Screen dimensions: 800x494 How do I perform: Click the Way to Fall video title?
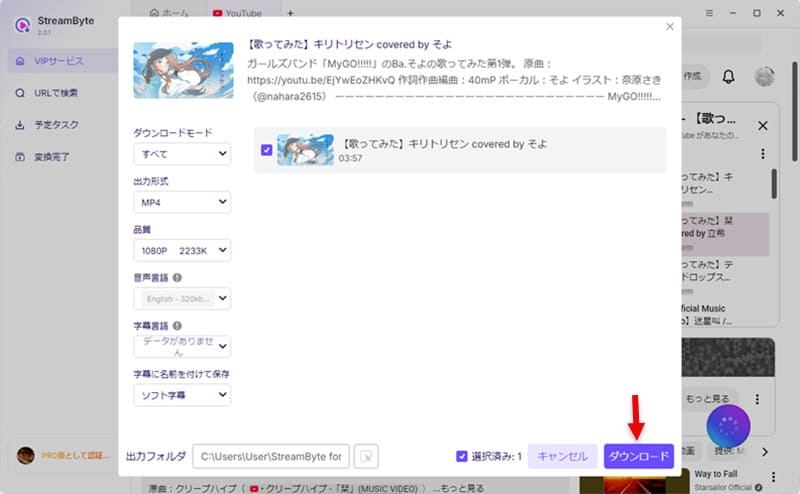[x=716, y=474]
